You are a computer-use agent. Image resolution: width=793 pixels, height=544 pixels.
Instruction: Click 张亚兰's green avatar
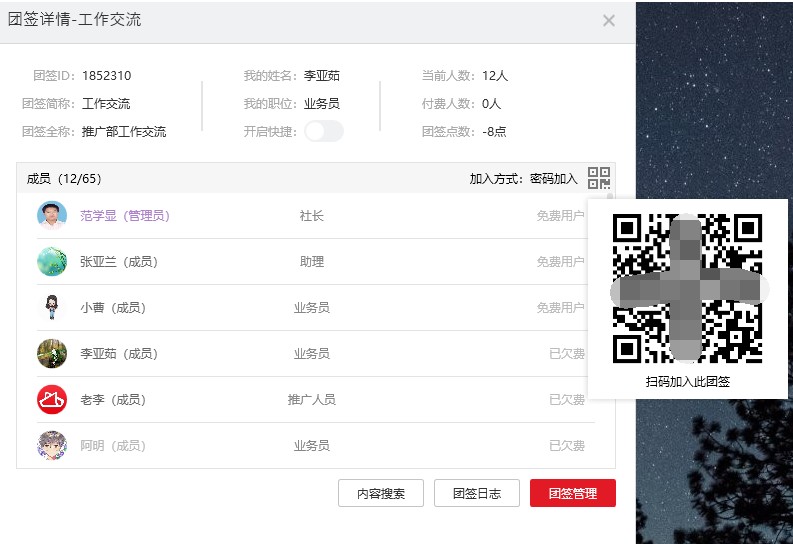(x=52, y=261)
